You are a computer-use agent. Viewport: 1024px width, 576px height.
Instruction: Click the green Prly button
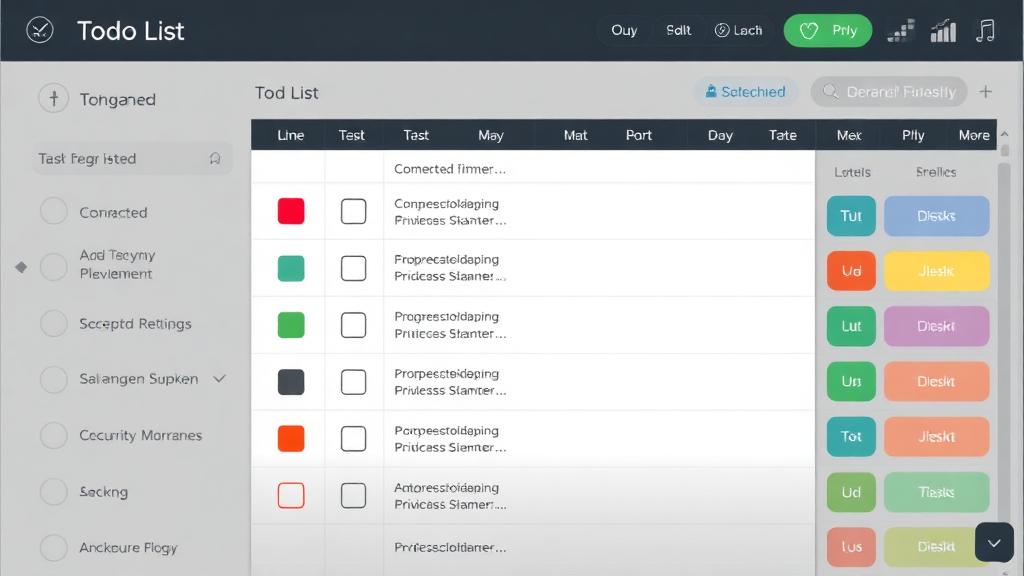coord(828,30)
